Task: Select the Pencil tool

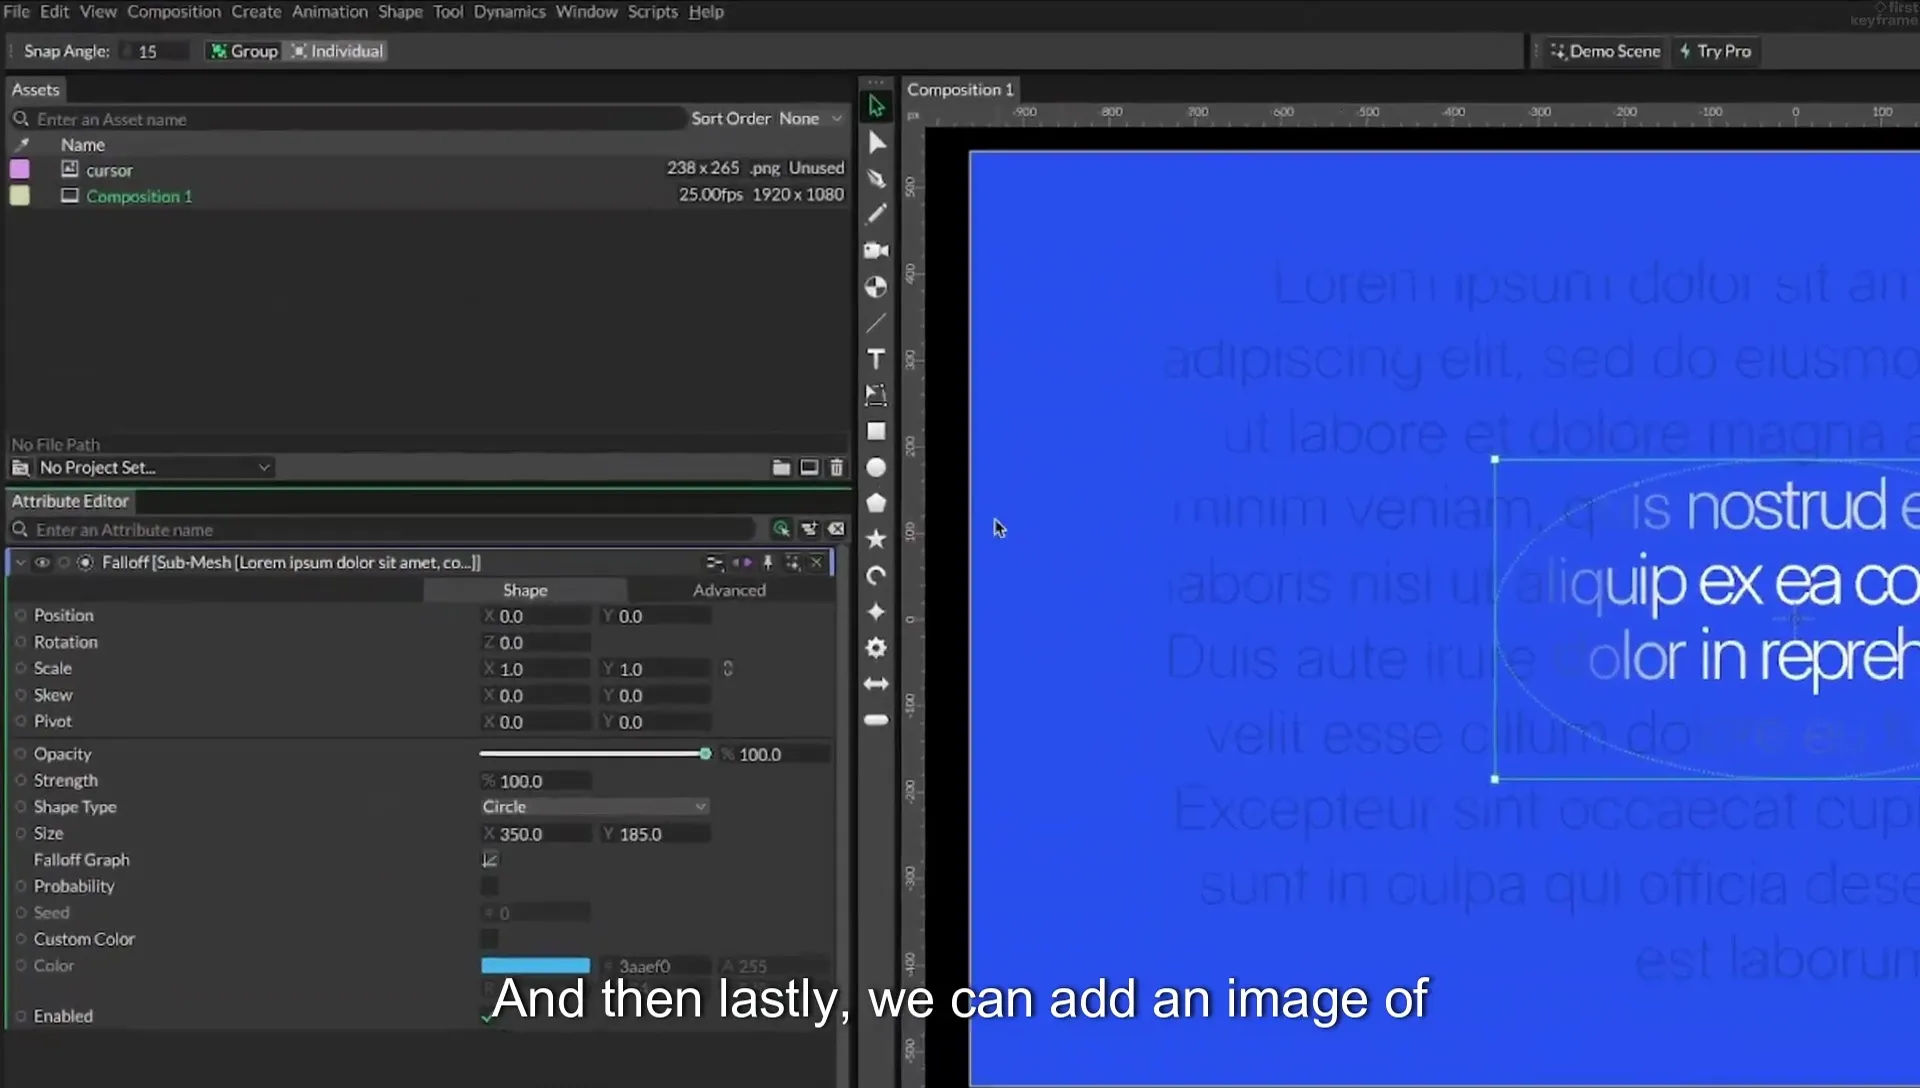Action: [876, 214]
